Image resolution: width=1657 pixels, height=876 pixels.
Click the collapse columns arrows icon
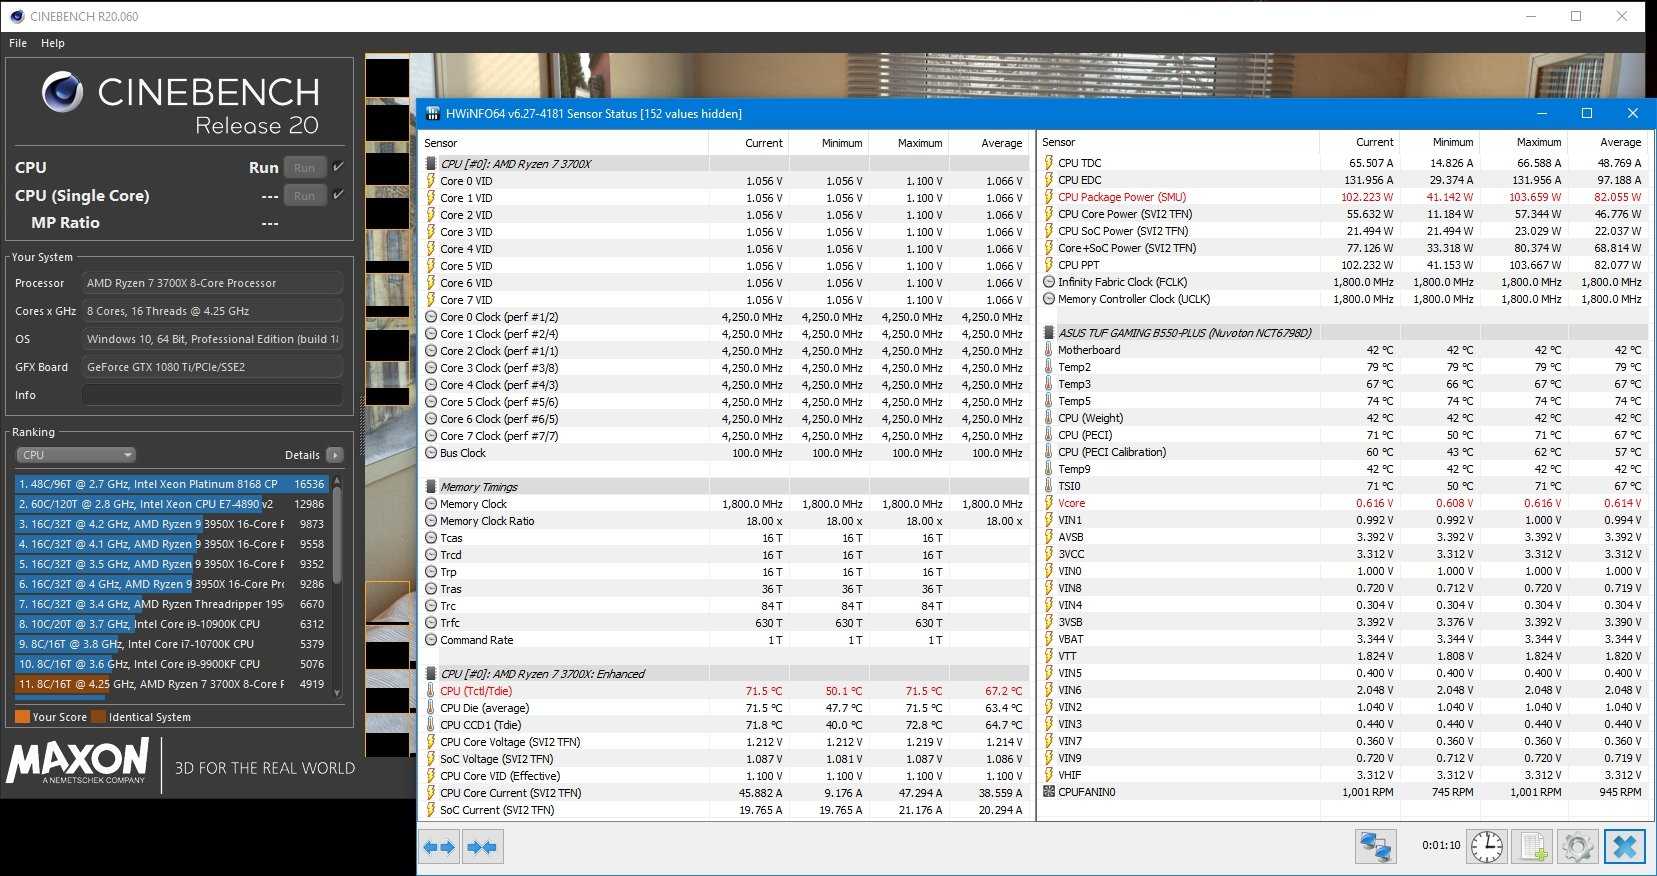click(x=482, y=847)
